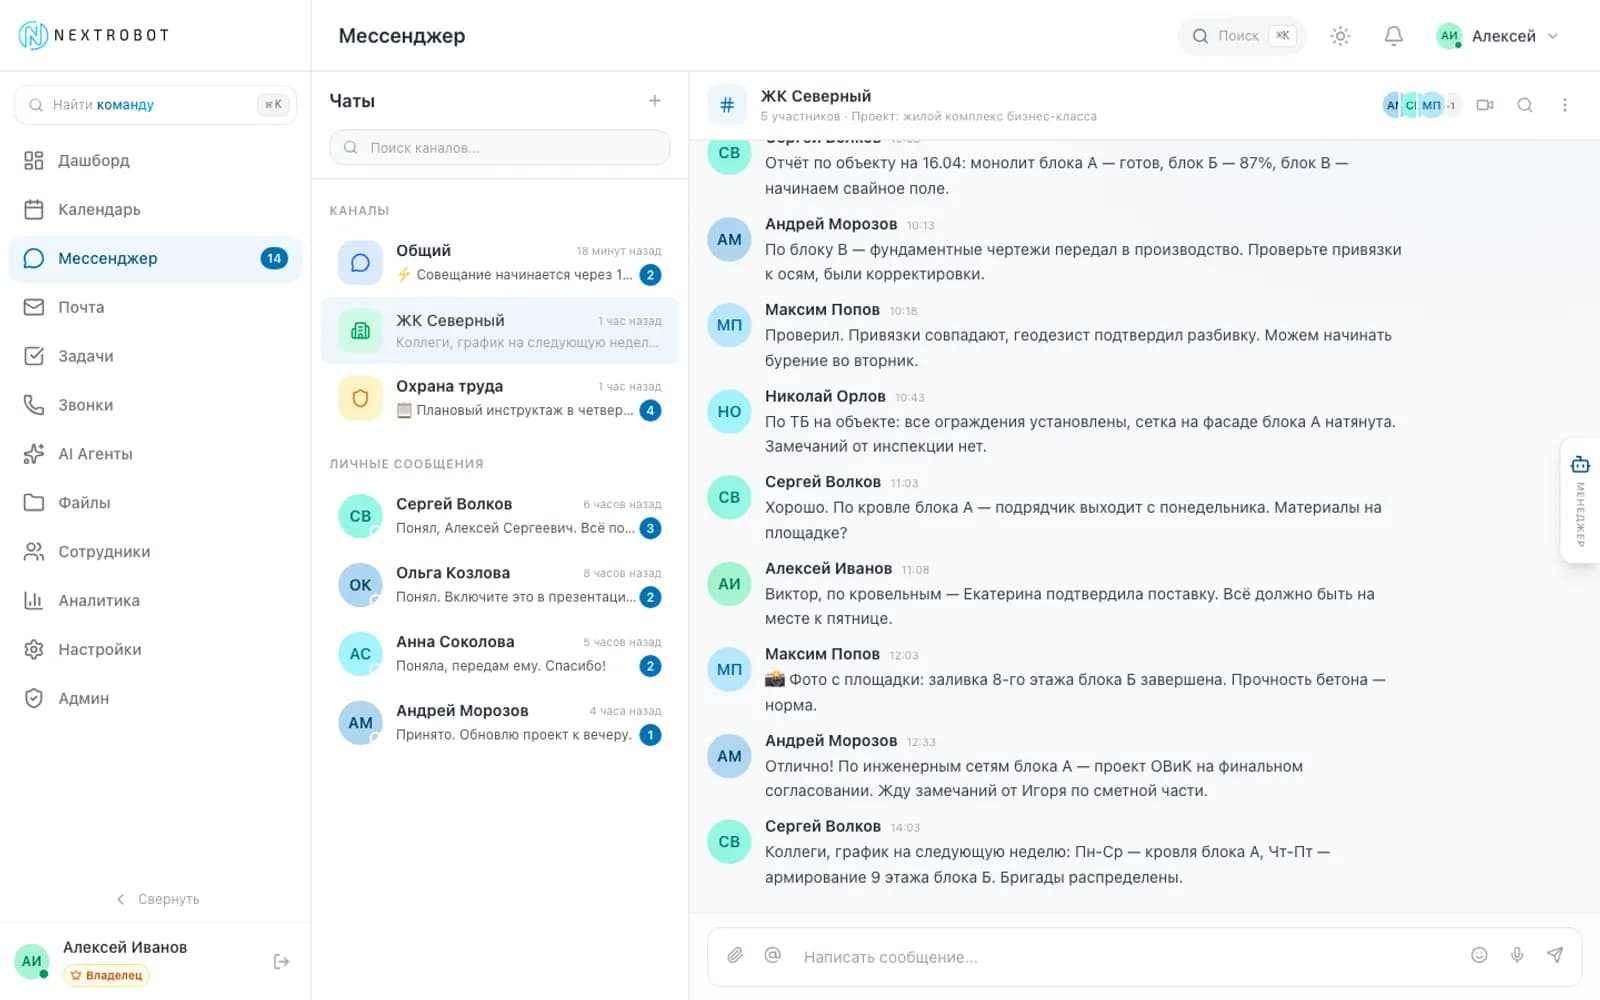Open the global Поиск field in header
This screenshot has height=1000, width=1600.
[x=1242, y=36]
